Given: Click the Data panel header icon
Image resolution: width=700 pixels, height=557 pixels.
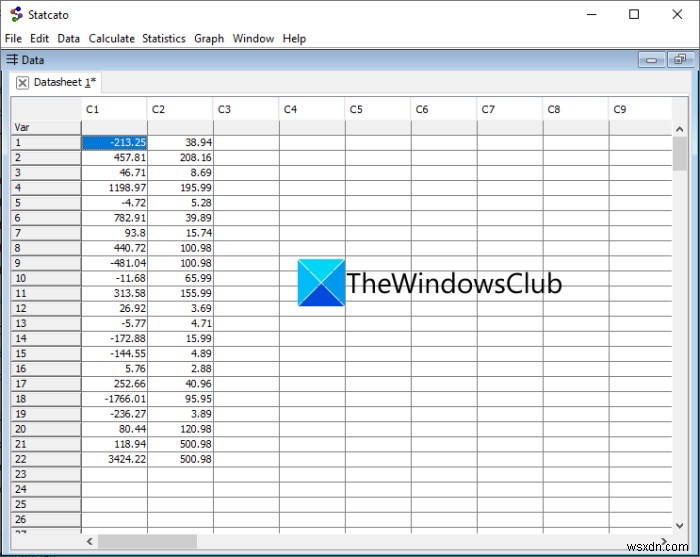Looking at the screenshot, I should [x=12, y=59].
